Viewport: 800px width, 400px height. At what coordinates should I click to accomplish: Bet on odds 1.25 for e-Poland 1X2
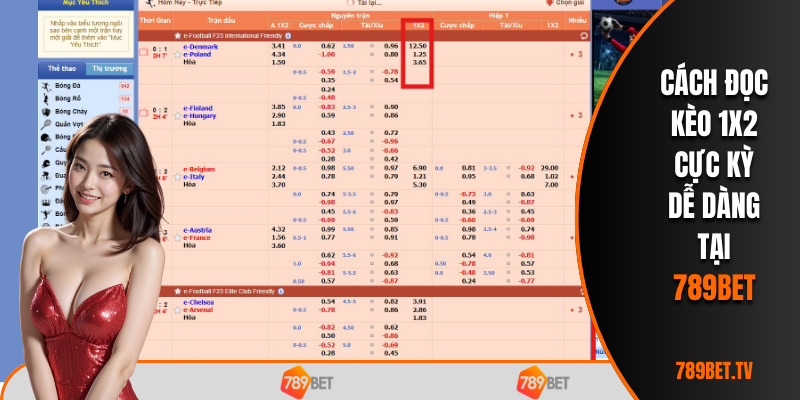(420, 54)
